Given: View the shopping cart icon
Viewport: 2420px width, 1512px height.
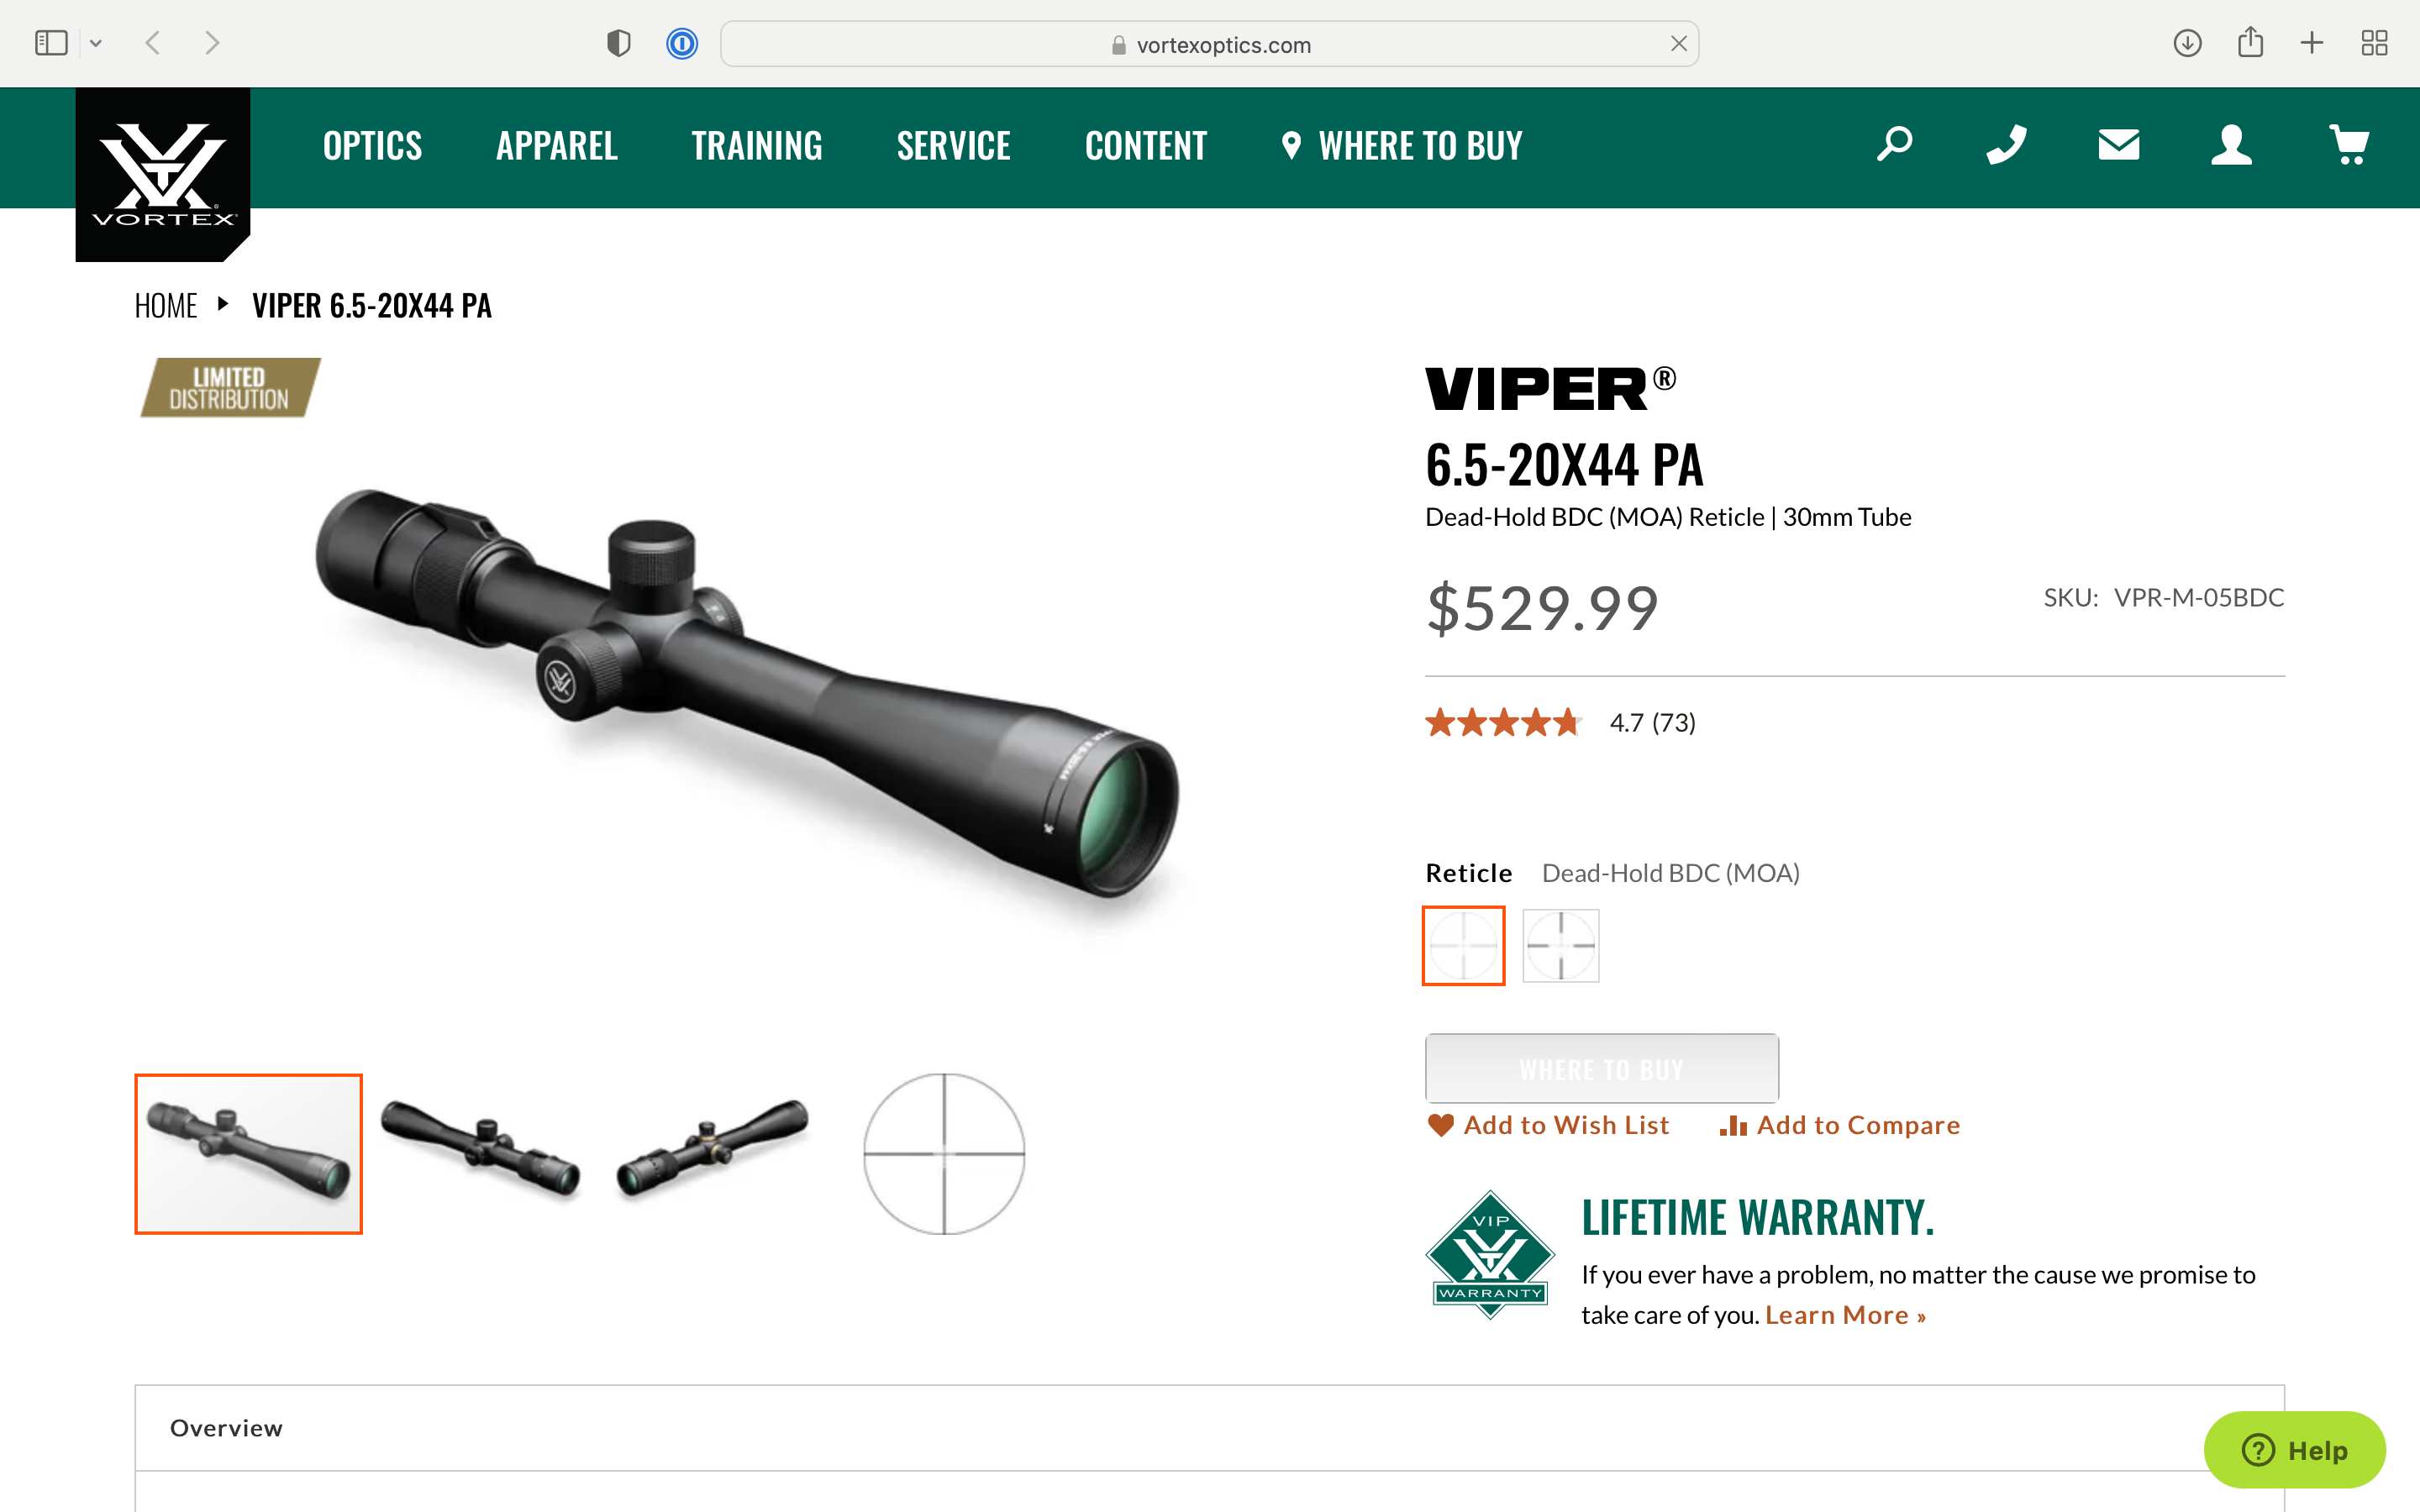Looking at the screenshot, I should coord(2349,145).
